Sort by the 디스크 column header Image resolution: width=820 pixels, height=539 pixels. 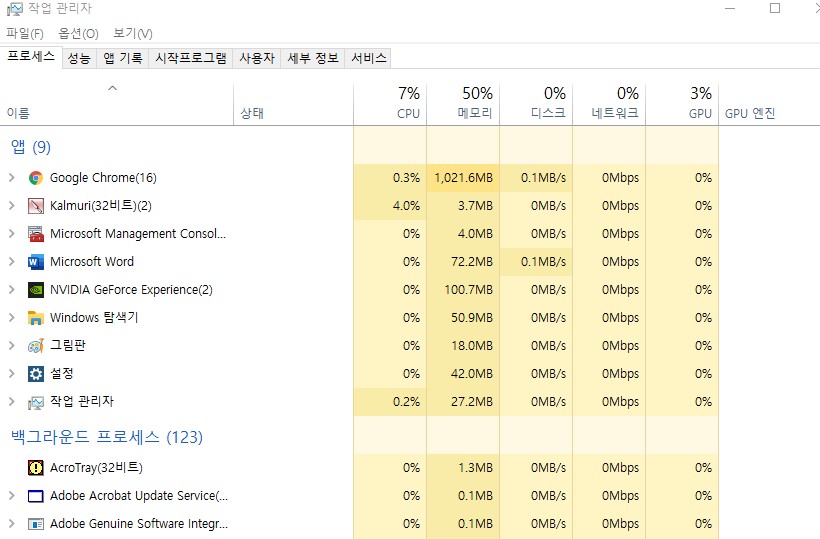pos(537,105)
